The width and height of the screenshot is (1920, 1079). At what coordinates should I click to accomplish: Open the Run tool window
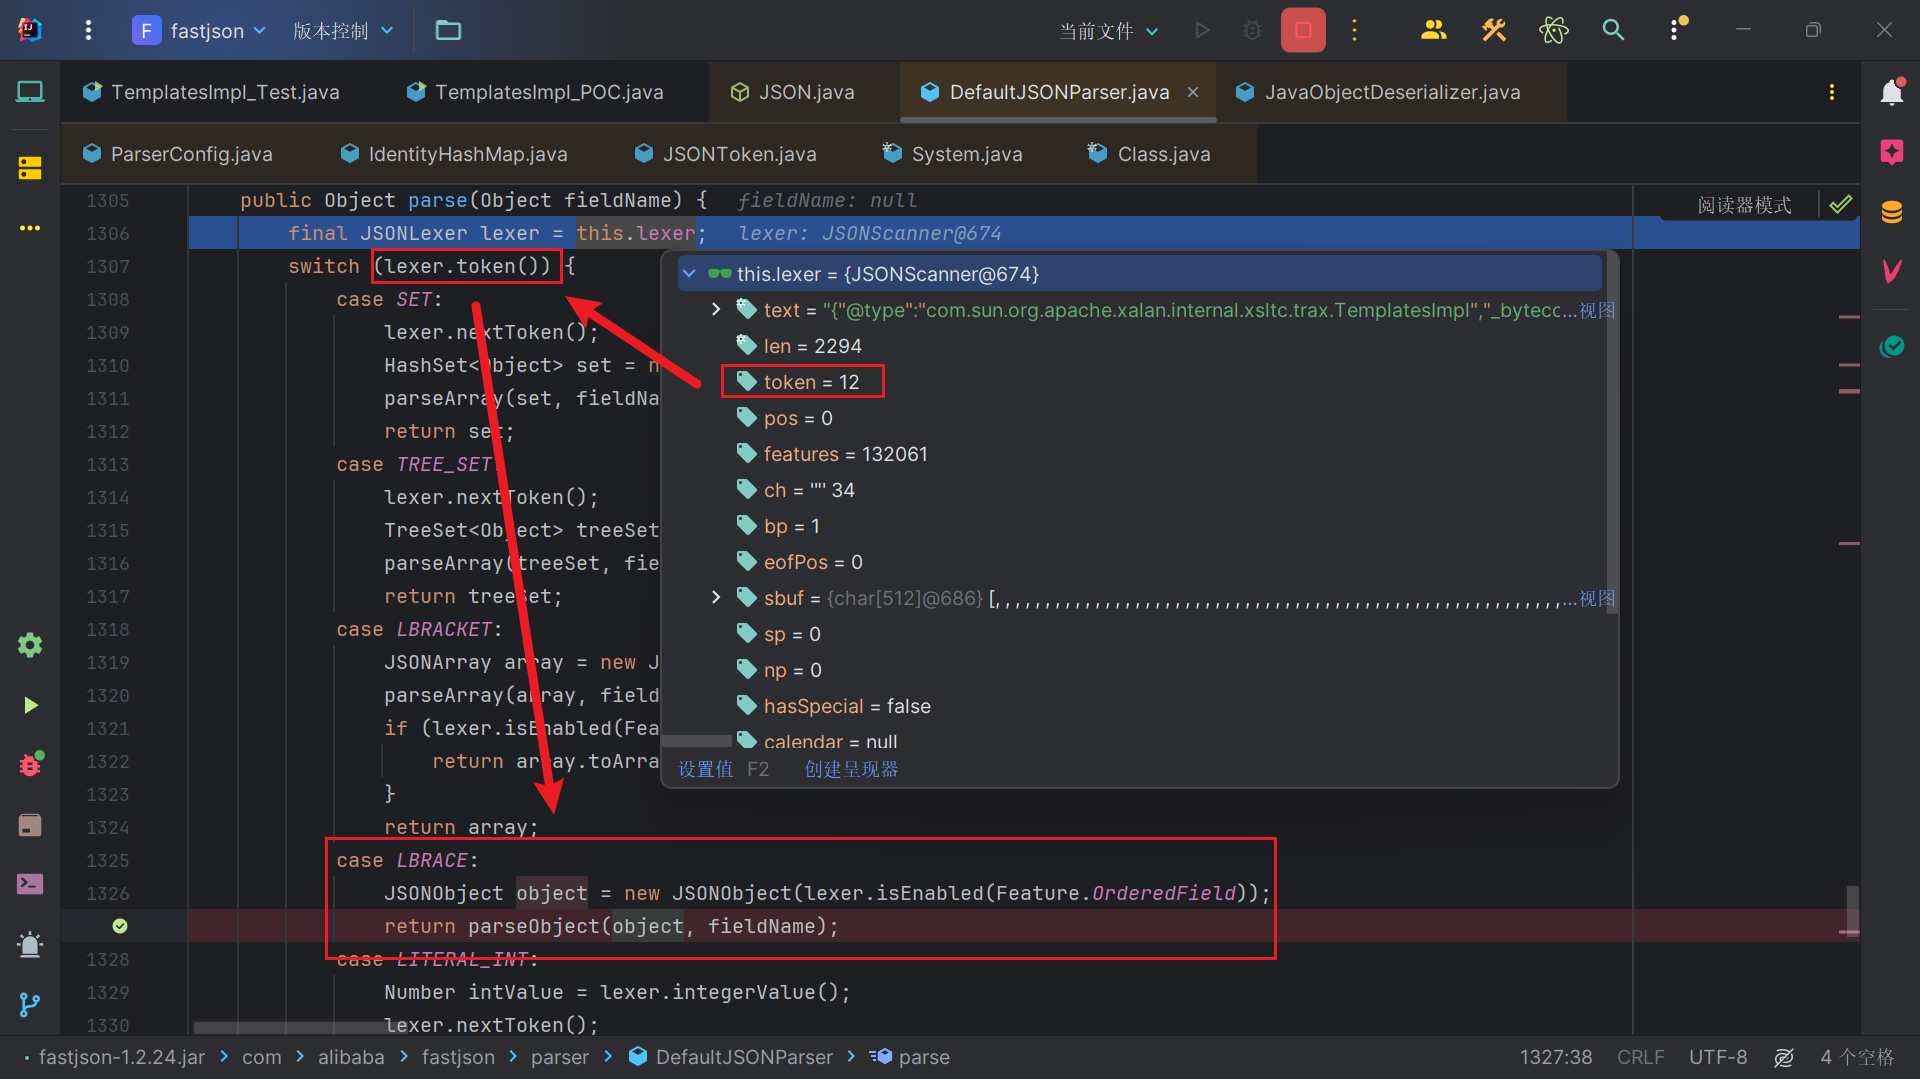click(x=30, y=705)
